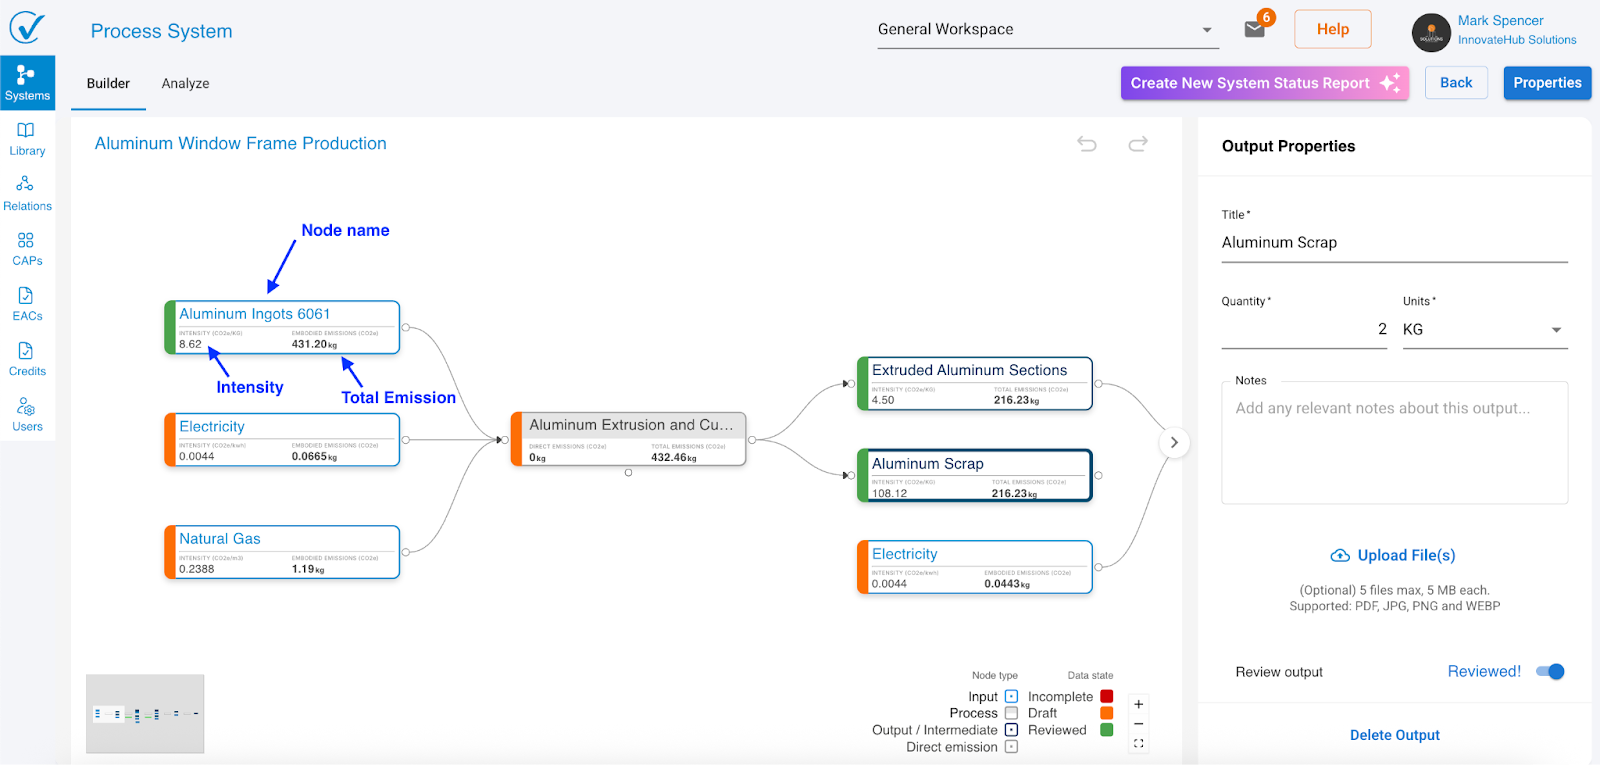
Task: Open the mail notifications icon
Action: 1255,30
